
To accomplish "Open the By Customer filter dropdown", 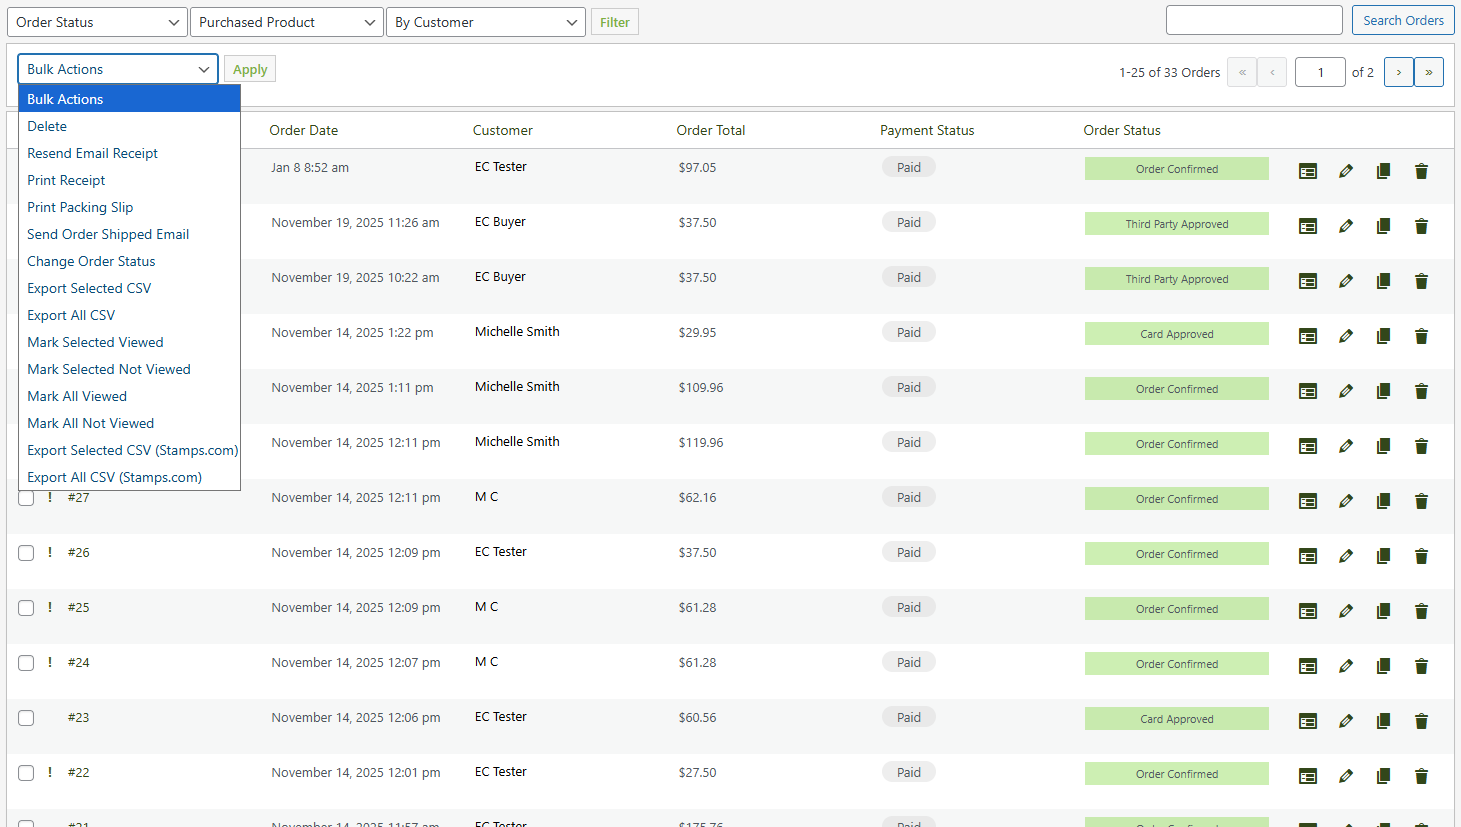I will (486, 22).
